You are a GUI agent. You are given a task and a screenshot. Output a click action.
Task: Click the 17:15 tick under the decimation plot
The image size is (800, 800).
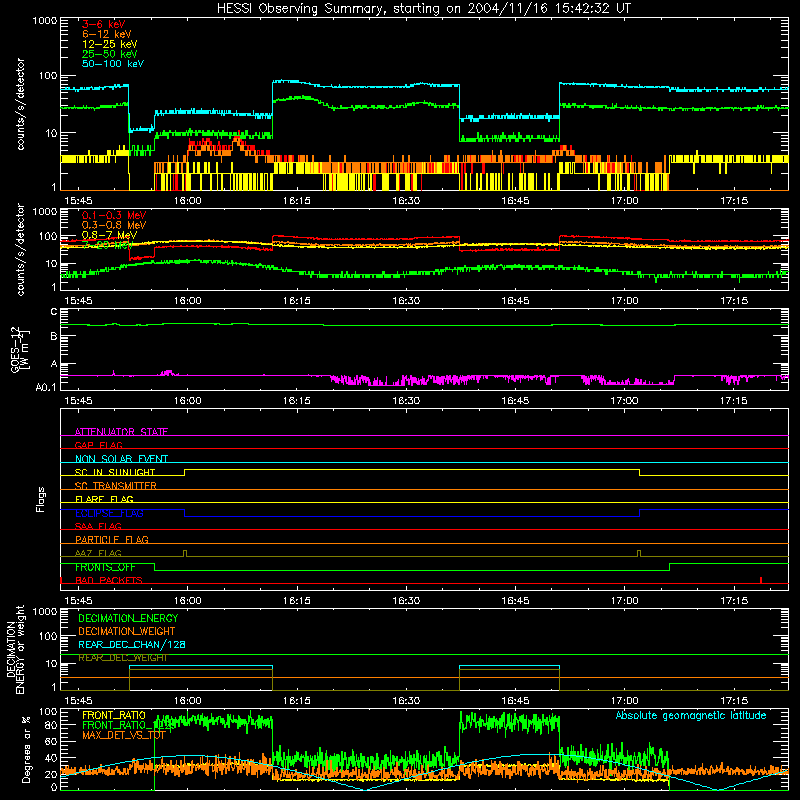(x=734, y=701)
